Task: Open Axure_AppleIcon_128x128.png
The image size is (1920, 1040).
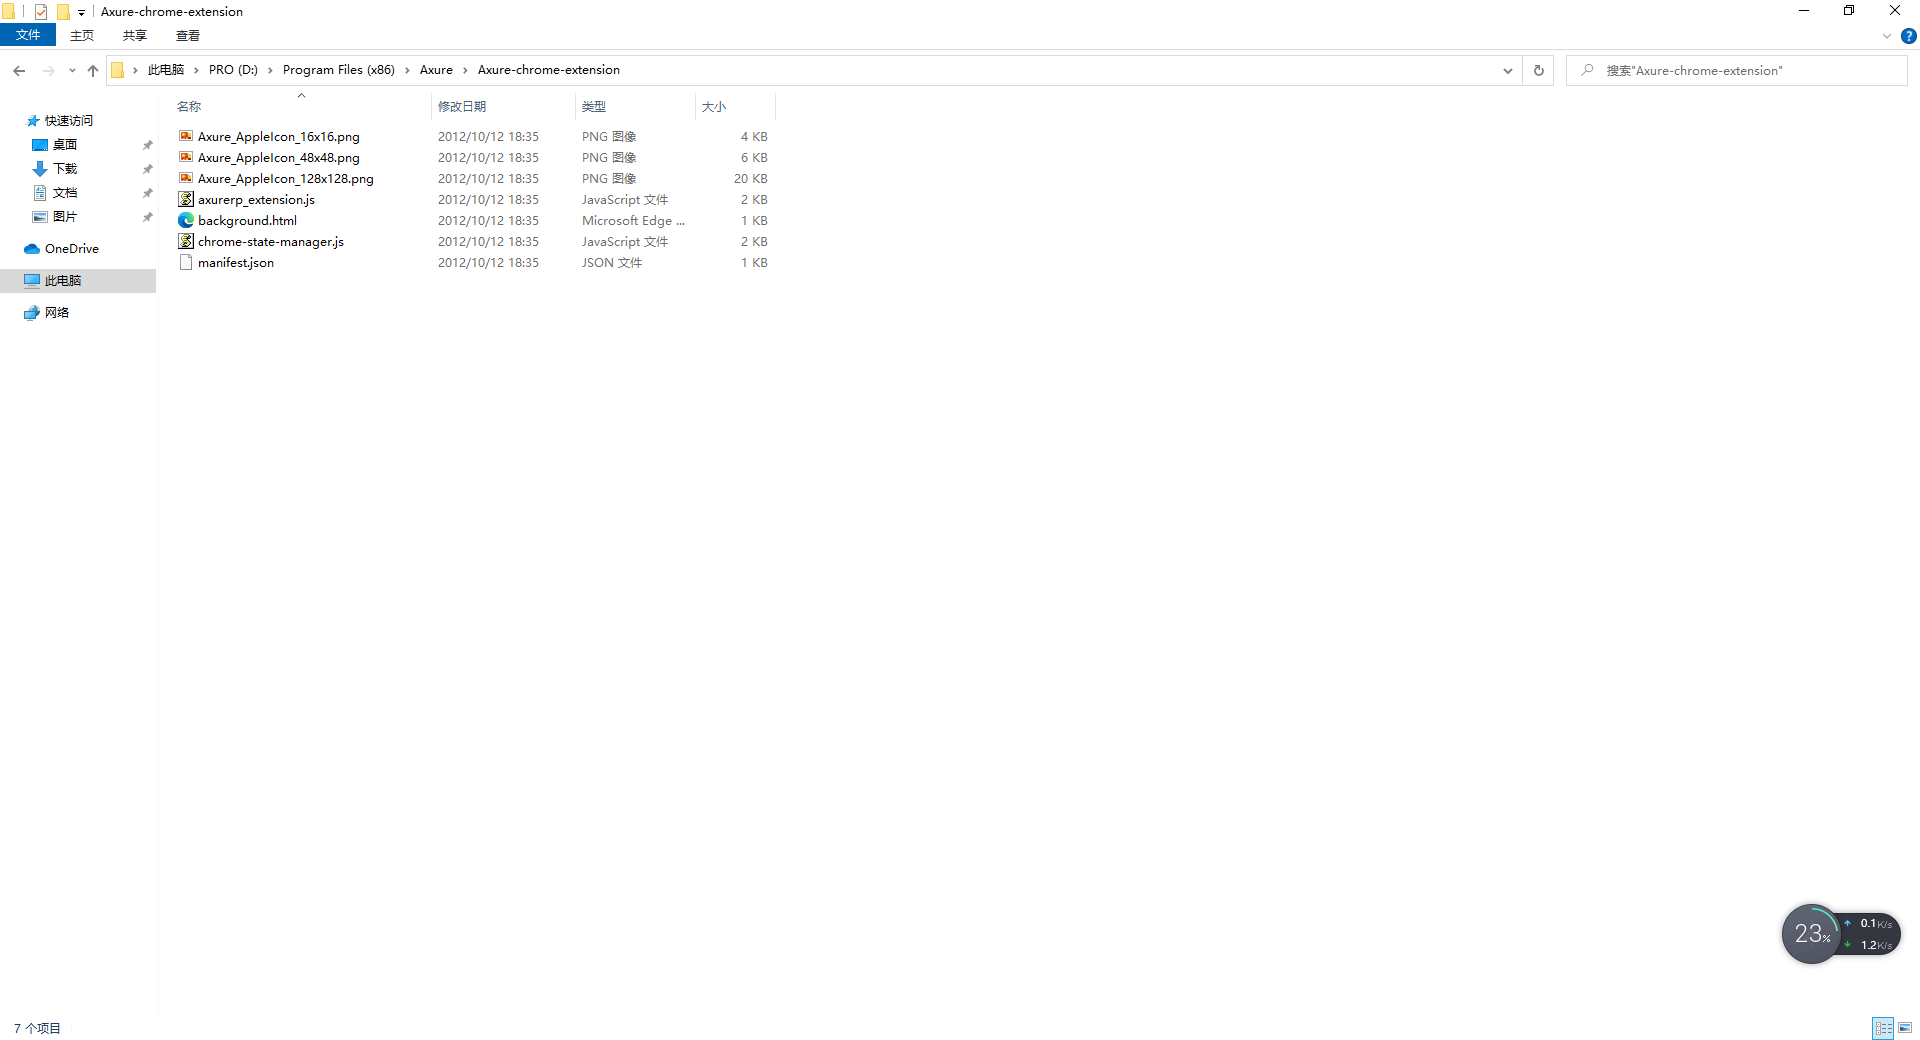Action: [286, 178]
